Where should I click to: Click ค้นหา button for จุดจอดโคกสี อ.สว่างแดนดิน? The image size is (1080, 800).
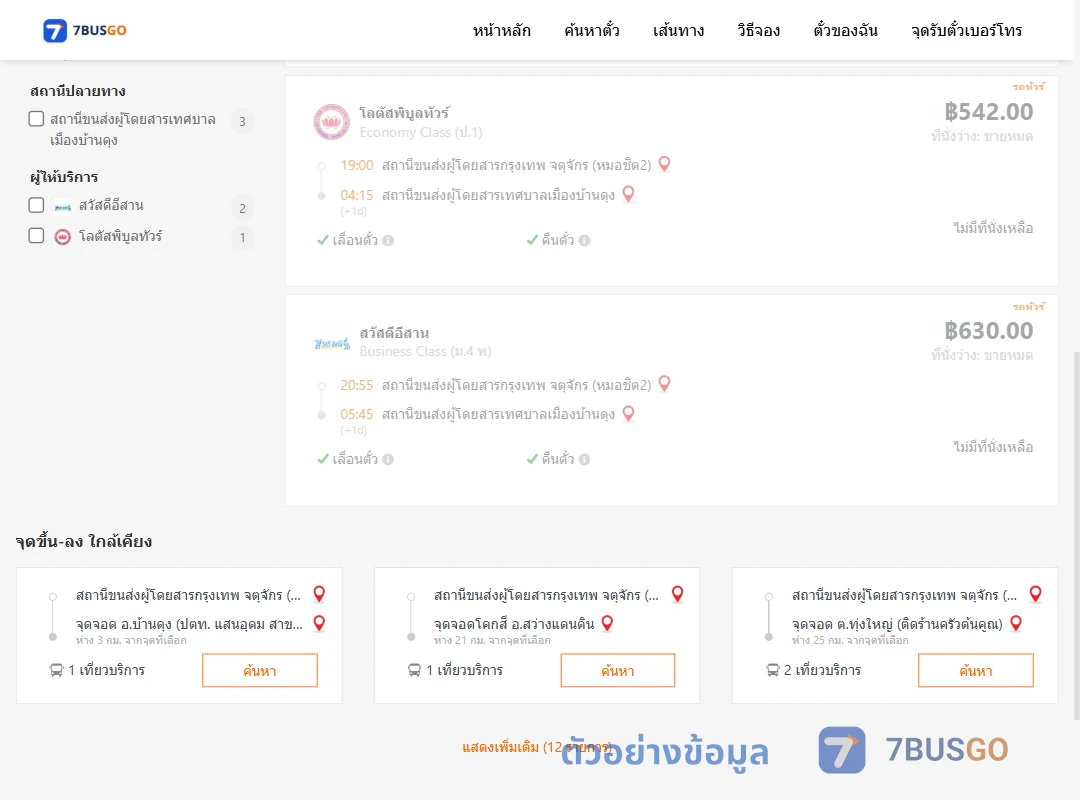tap(618, 670)
